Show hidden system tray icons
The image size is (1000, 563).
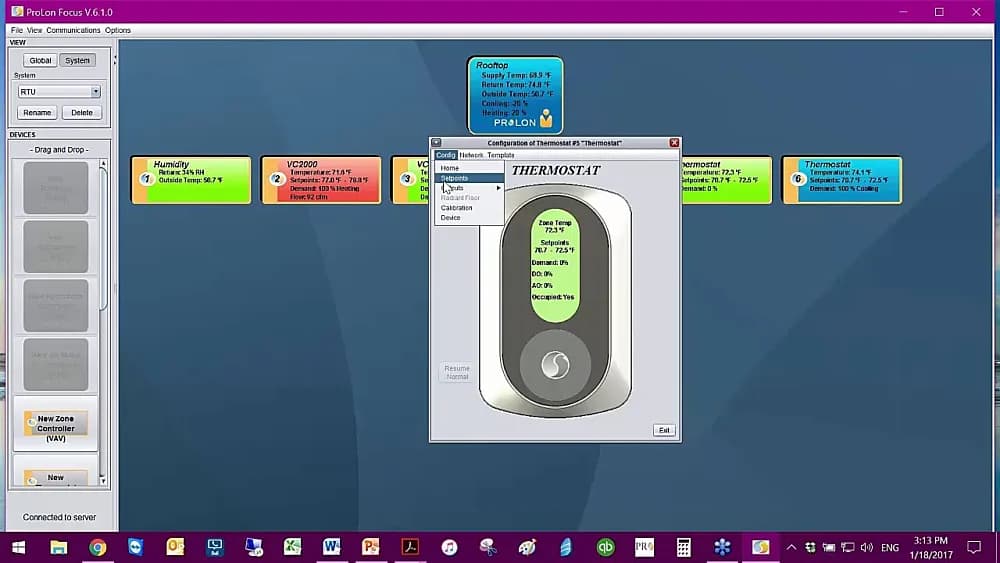click(791, 547)
